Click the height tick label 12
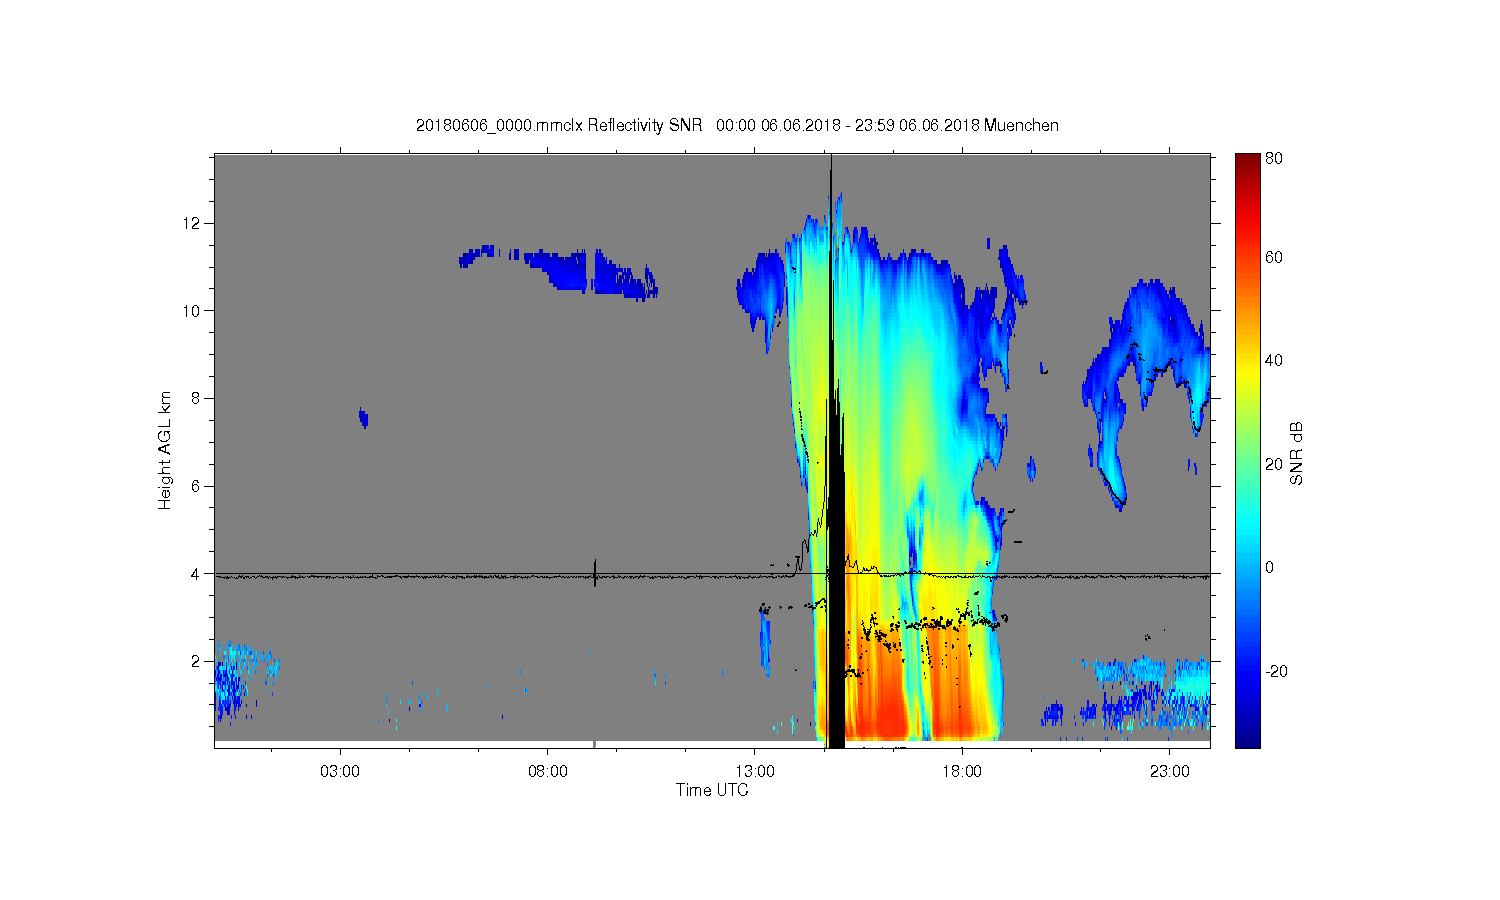 coord(193,222)
